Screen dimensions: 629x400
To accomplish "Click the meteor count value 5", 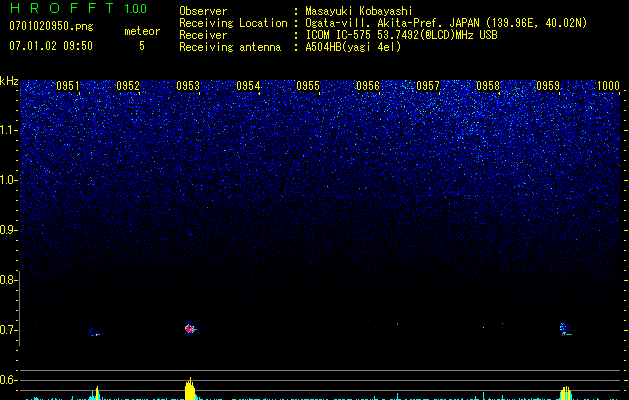I will point(141,46).
